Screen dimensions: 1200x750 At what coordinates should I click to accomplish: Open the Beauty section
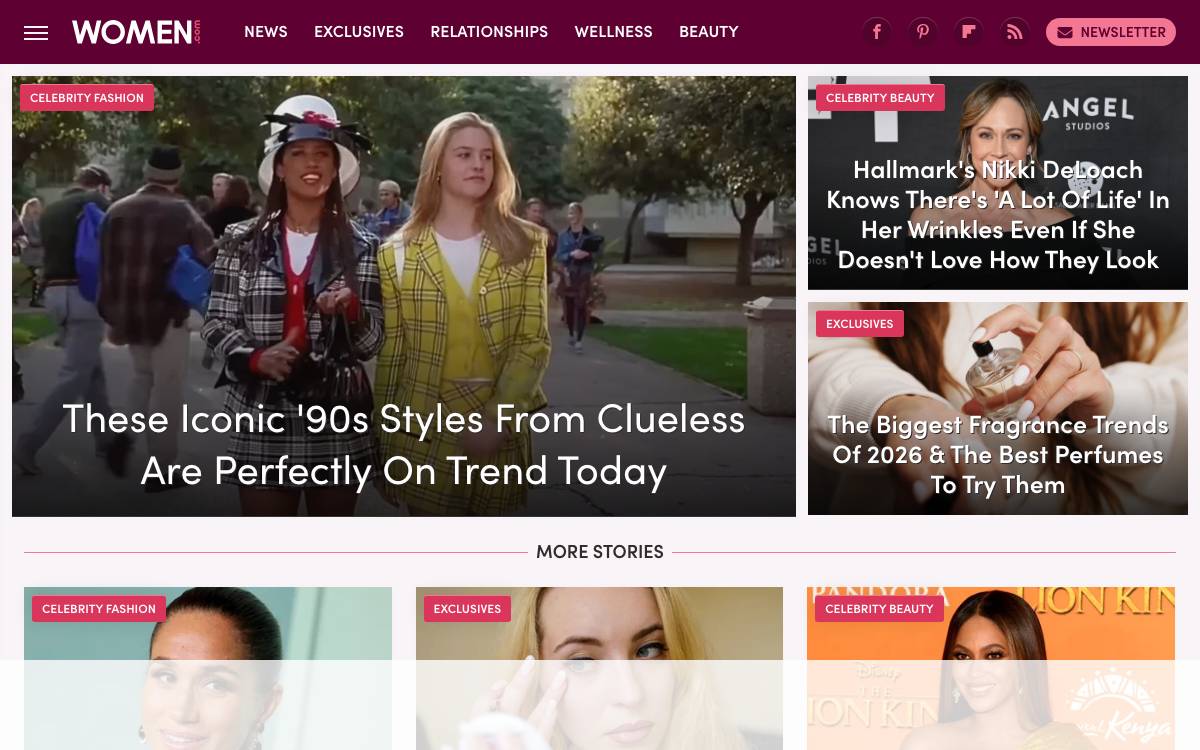(x=708, y=32)
